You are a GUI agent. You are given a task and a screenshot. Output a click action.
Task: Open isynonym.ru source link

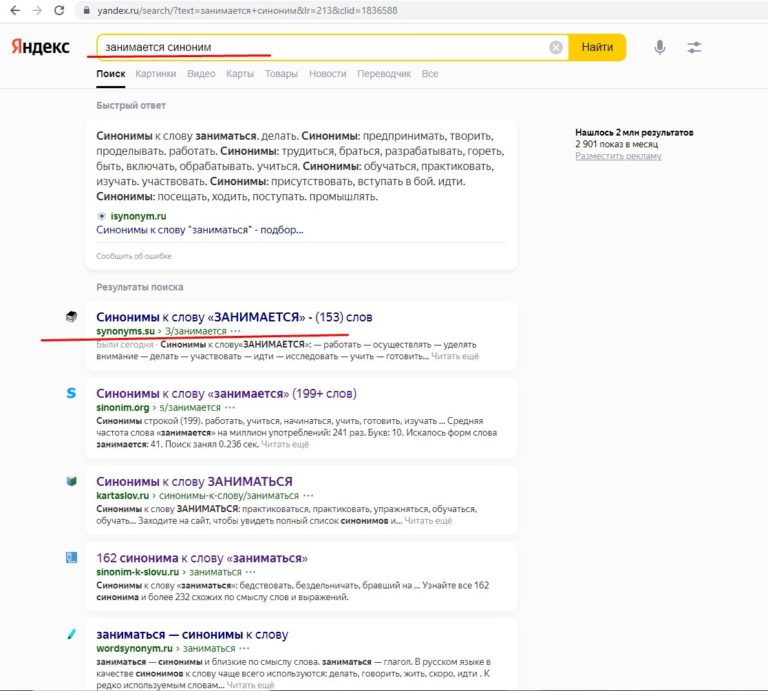pos(139,216)
